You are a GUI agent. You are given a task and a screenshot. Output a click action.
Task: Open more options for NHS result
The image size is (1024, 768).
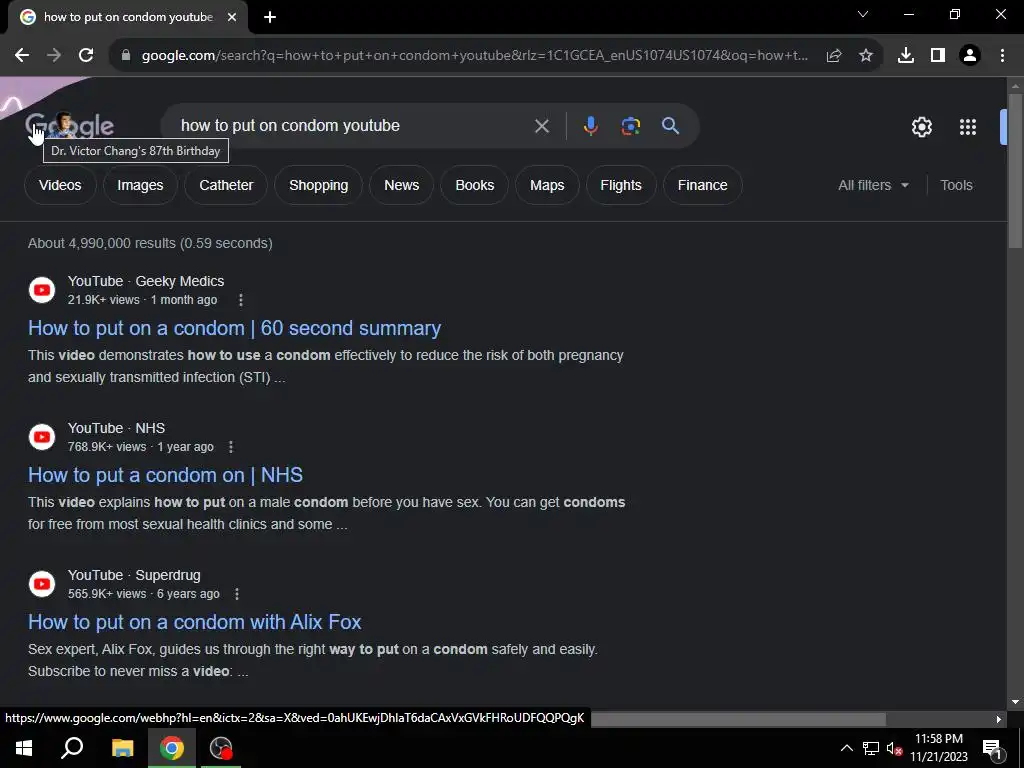(231, 447)
